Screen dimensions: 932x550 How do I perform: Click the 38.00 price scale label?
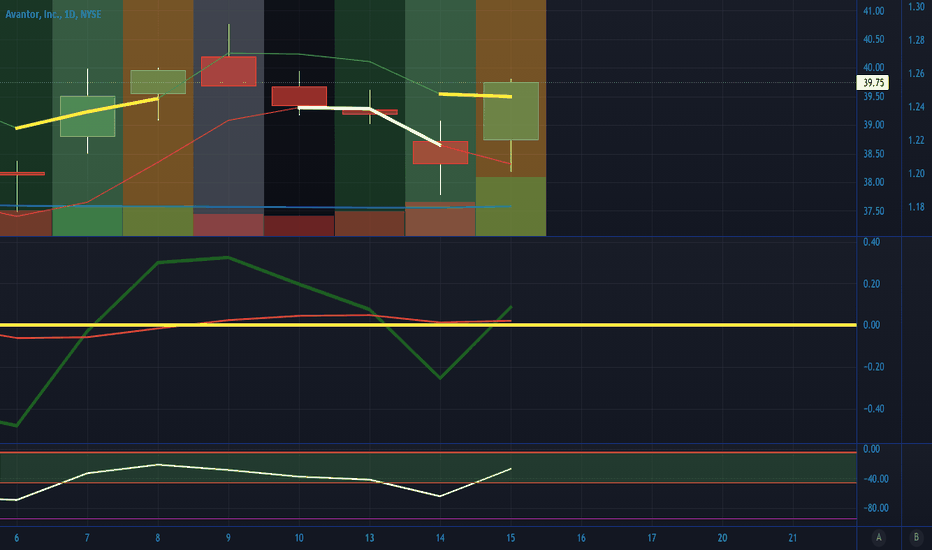(874, 183)
